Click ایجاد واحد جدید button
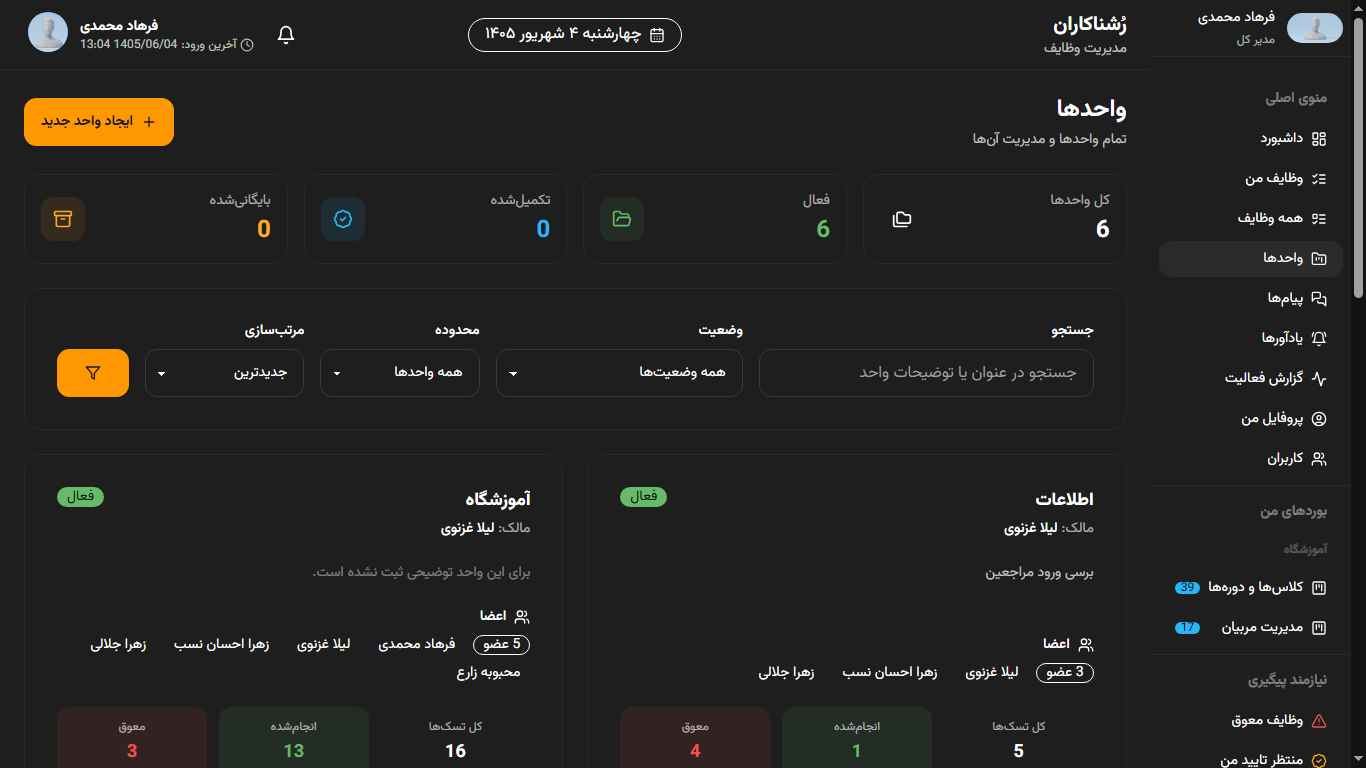 [99, 122]
